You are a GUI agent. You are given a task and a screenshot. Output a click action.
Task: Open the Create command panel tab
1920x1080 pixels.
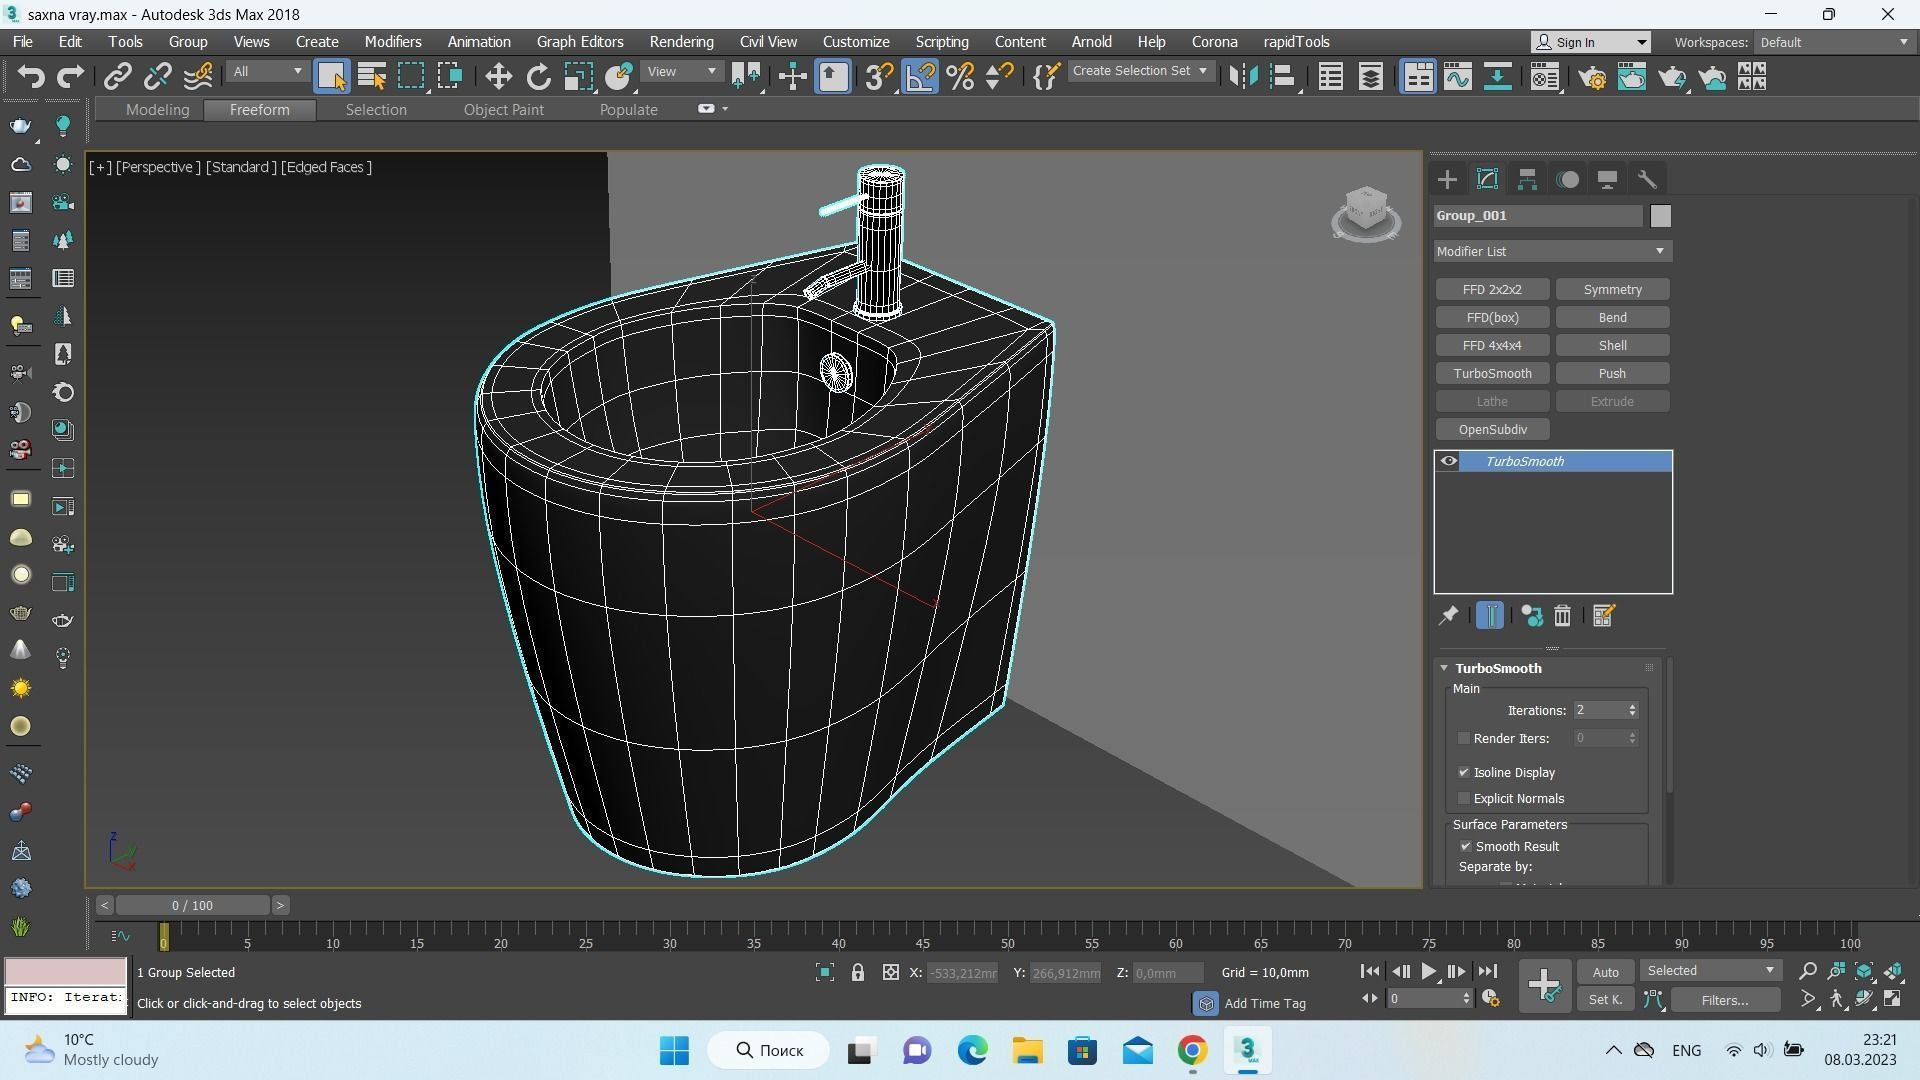(1447, 180)
